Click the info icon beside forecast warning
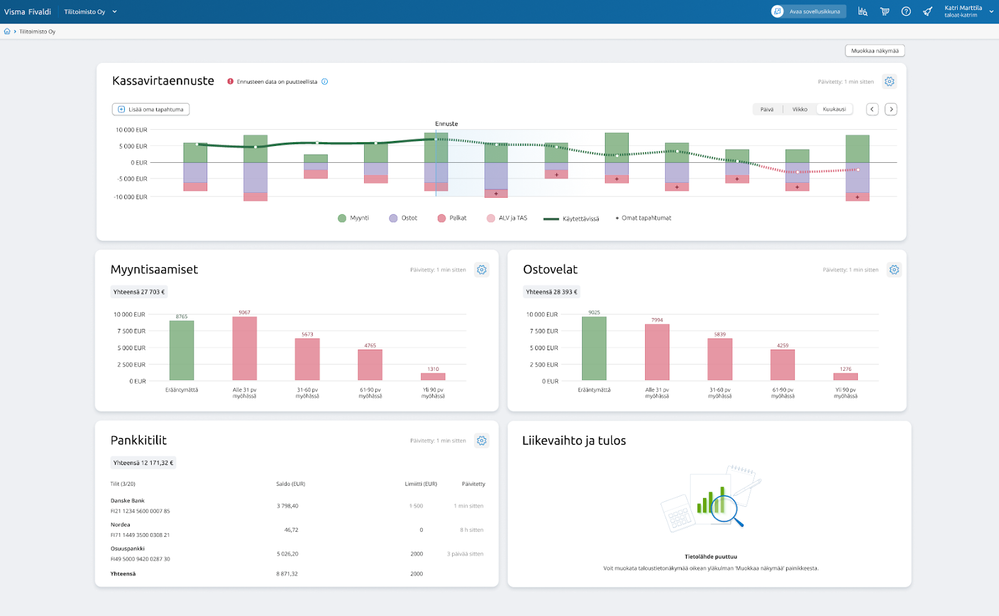 [x=324, y=82]
